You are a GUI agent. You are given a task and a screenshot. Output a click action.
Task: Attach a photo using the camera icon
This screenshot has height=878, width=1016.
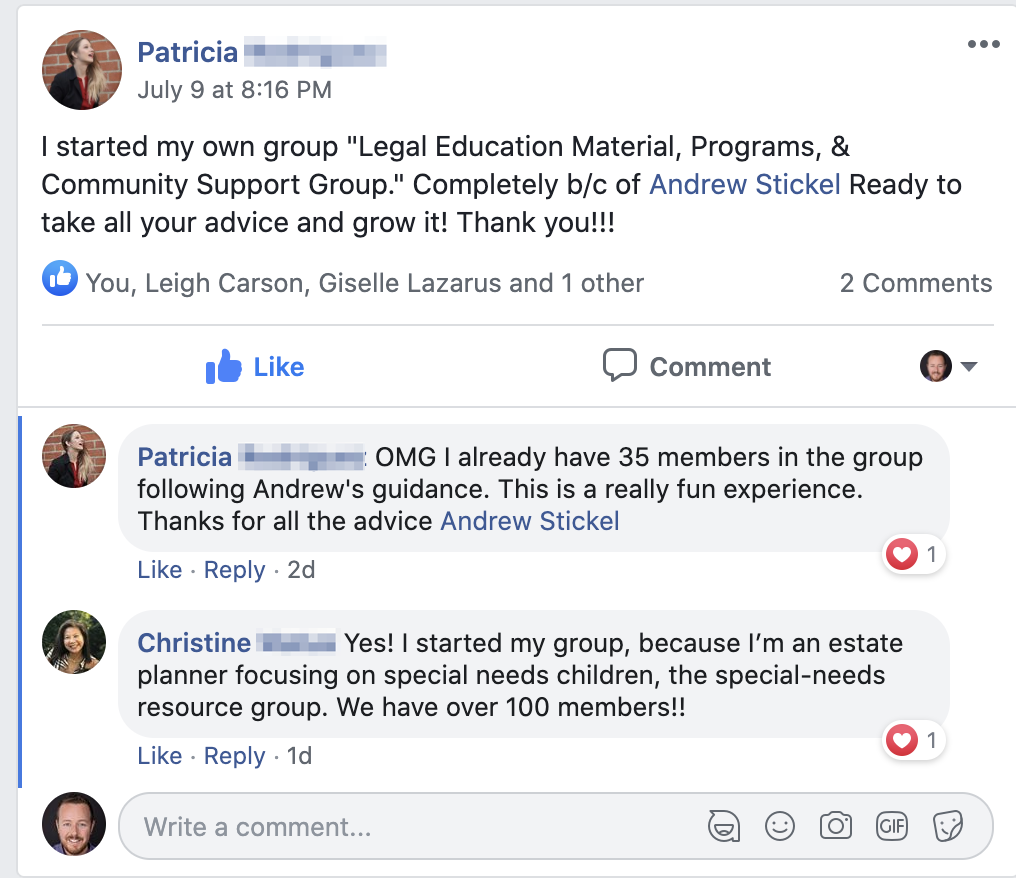coord(835,825)
